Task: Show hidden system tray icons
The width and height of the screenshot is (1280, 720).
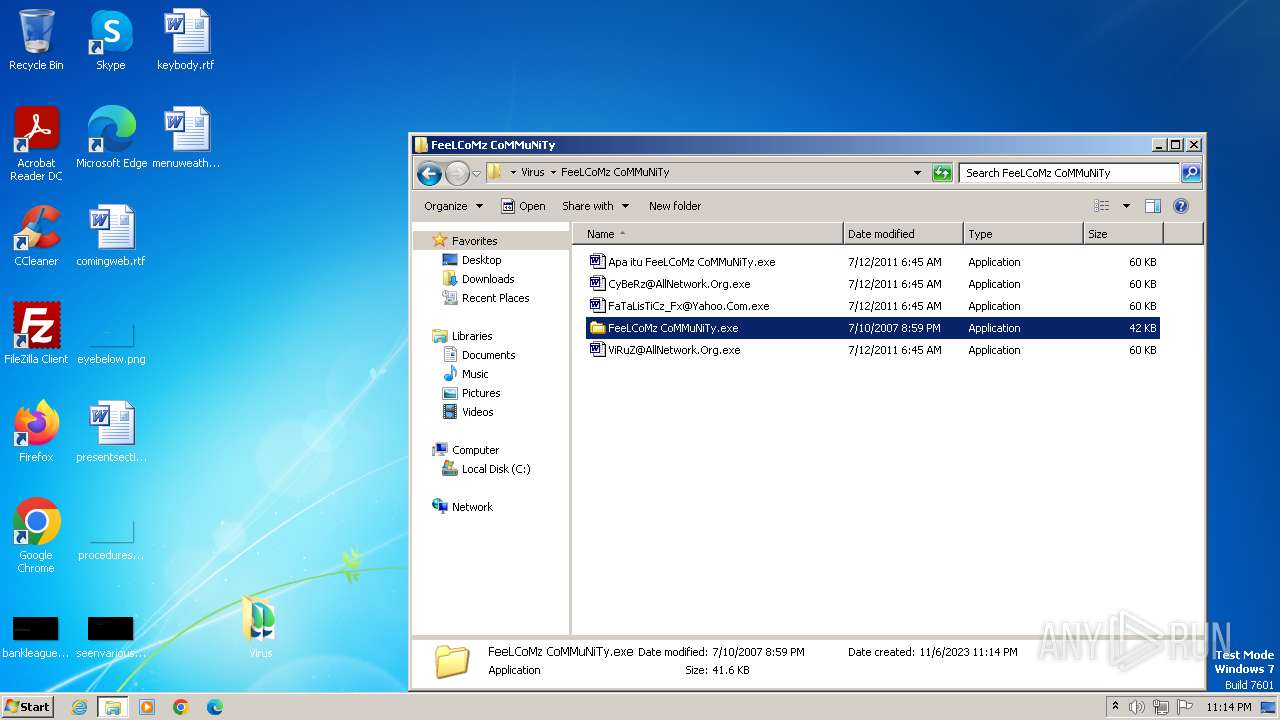Action: [x=1115, y=707]
